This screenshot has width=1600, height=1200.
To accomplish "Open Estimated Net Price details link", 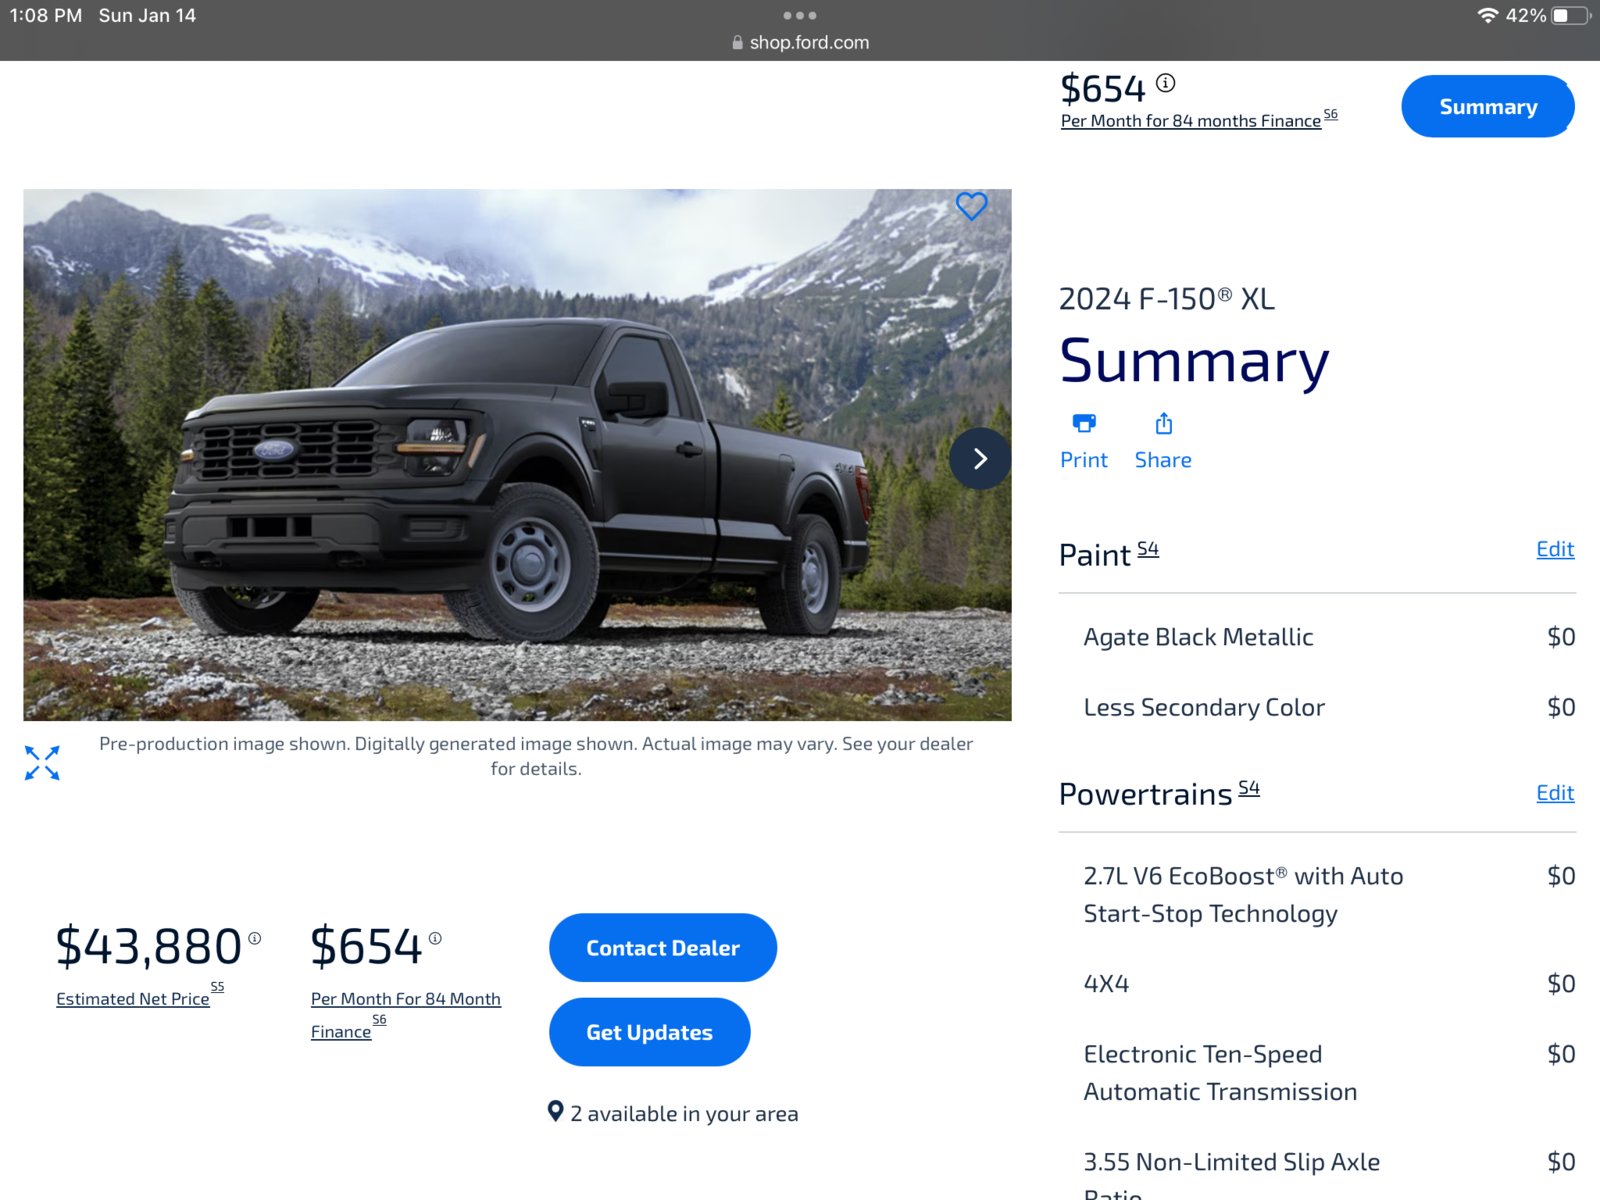I will (133, 999).
